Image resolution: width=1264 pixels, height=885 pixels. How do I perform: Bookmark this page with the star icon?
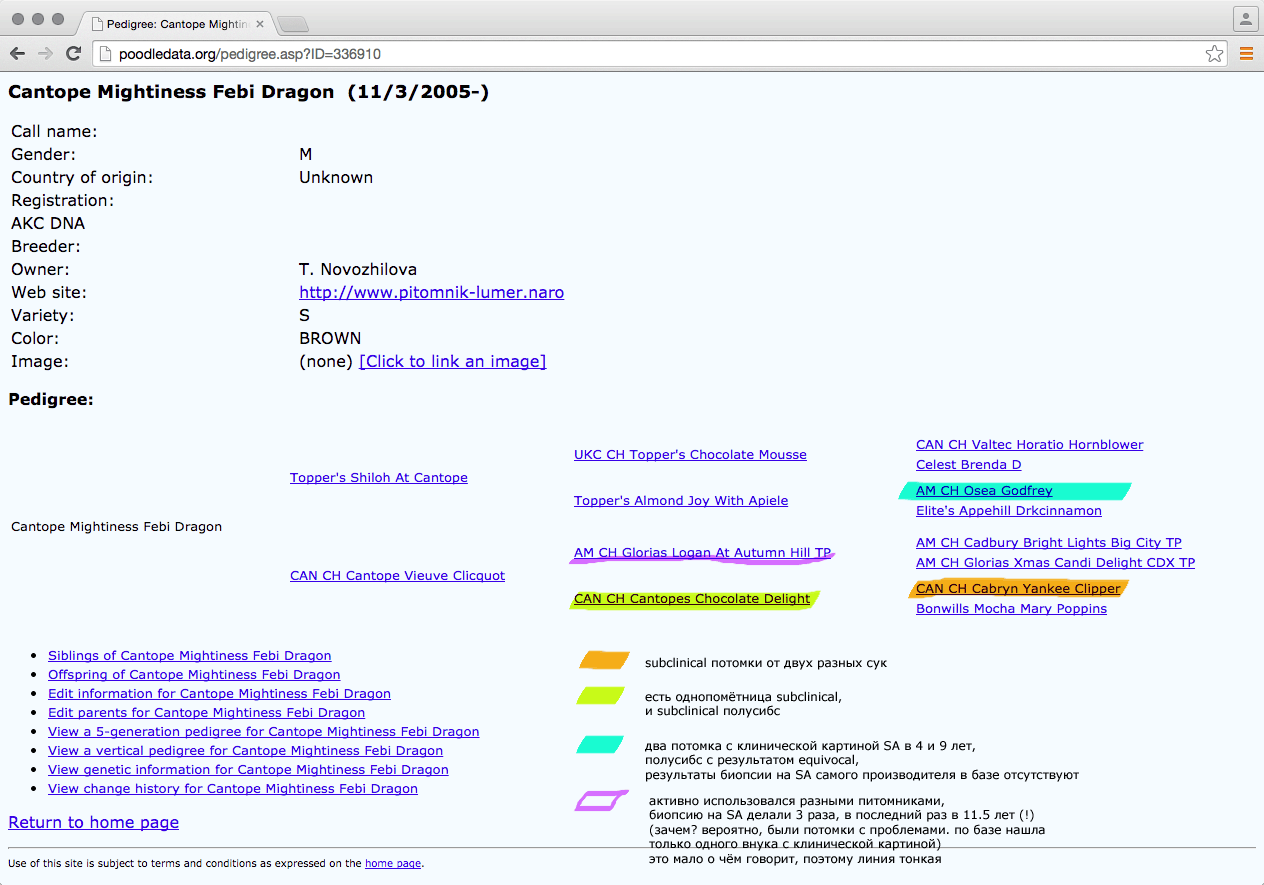[x=1214, y=54]
